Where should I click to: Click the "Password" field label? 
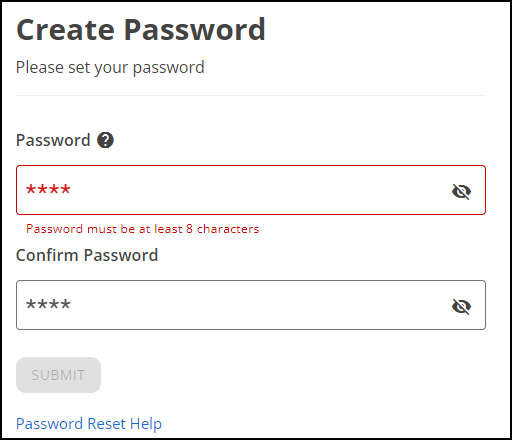(x=53, y=140)
